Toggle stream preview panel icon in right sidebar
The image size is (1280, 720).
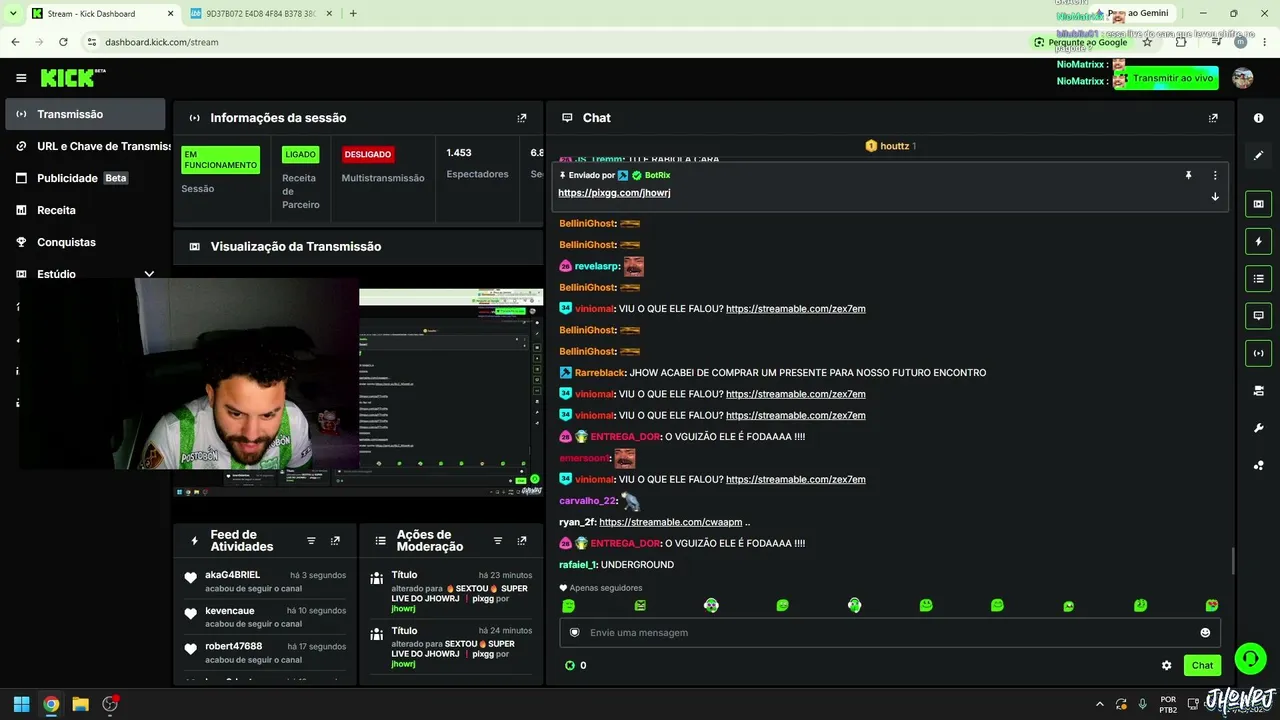pyautogui.click(x=1258, y=204)
